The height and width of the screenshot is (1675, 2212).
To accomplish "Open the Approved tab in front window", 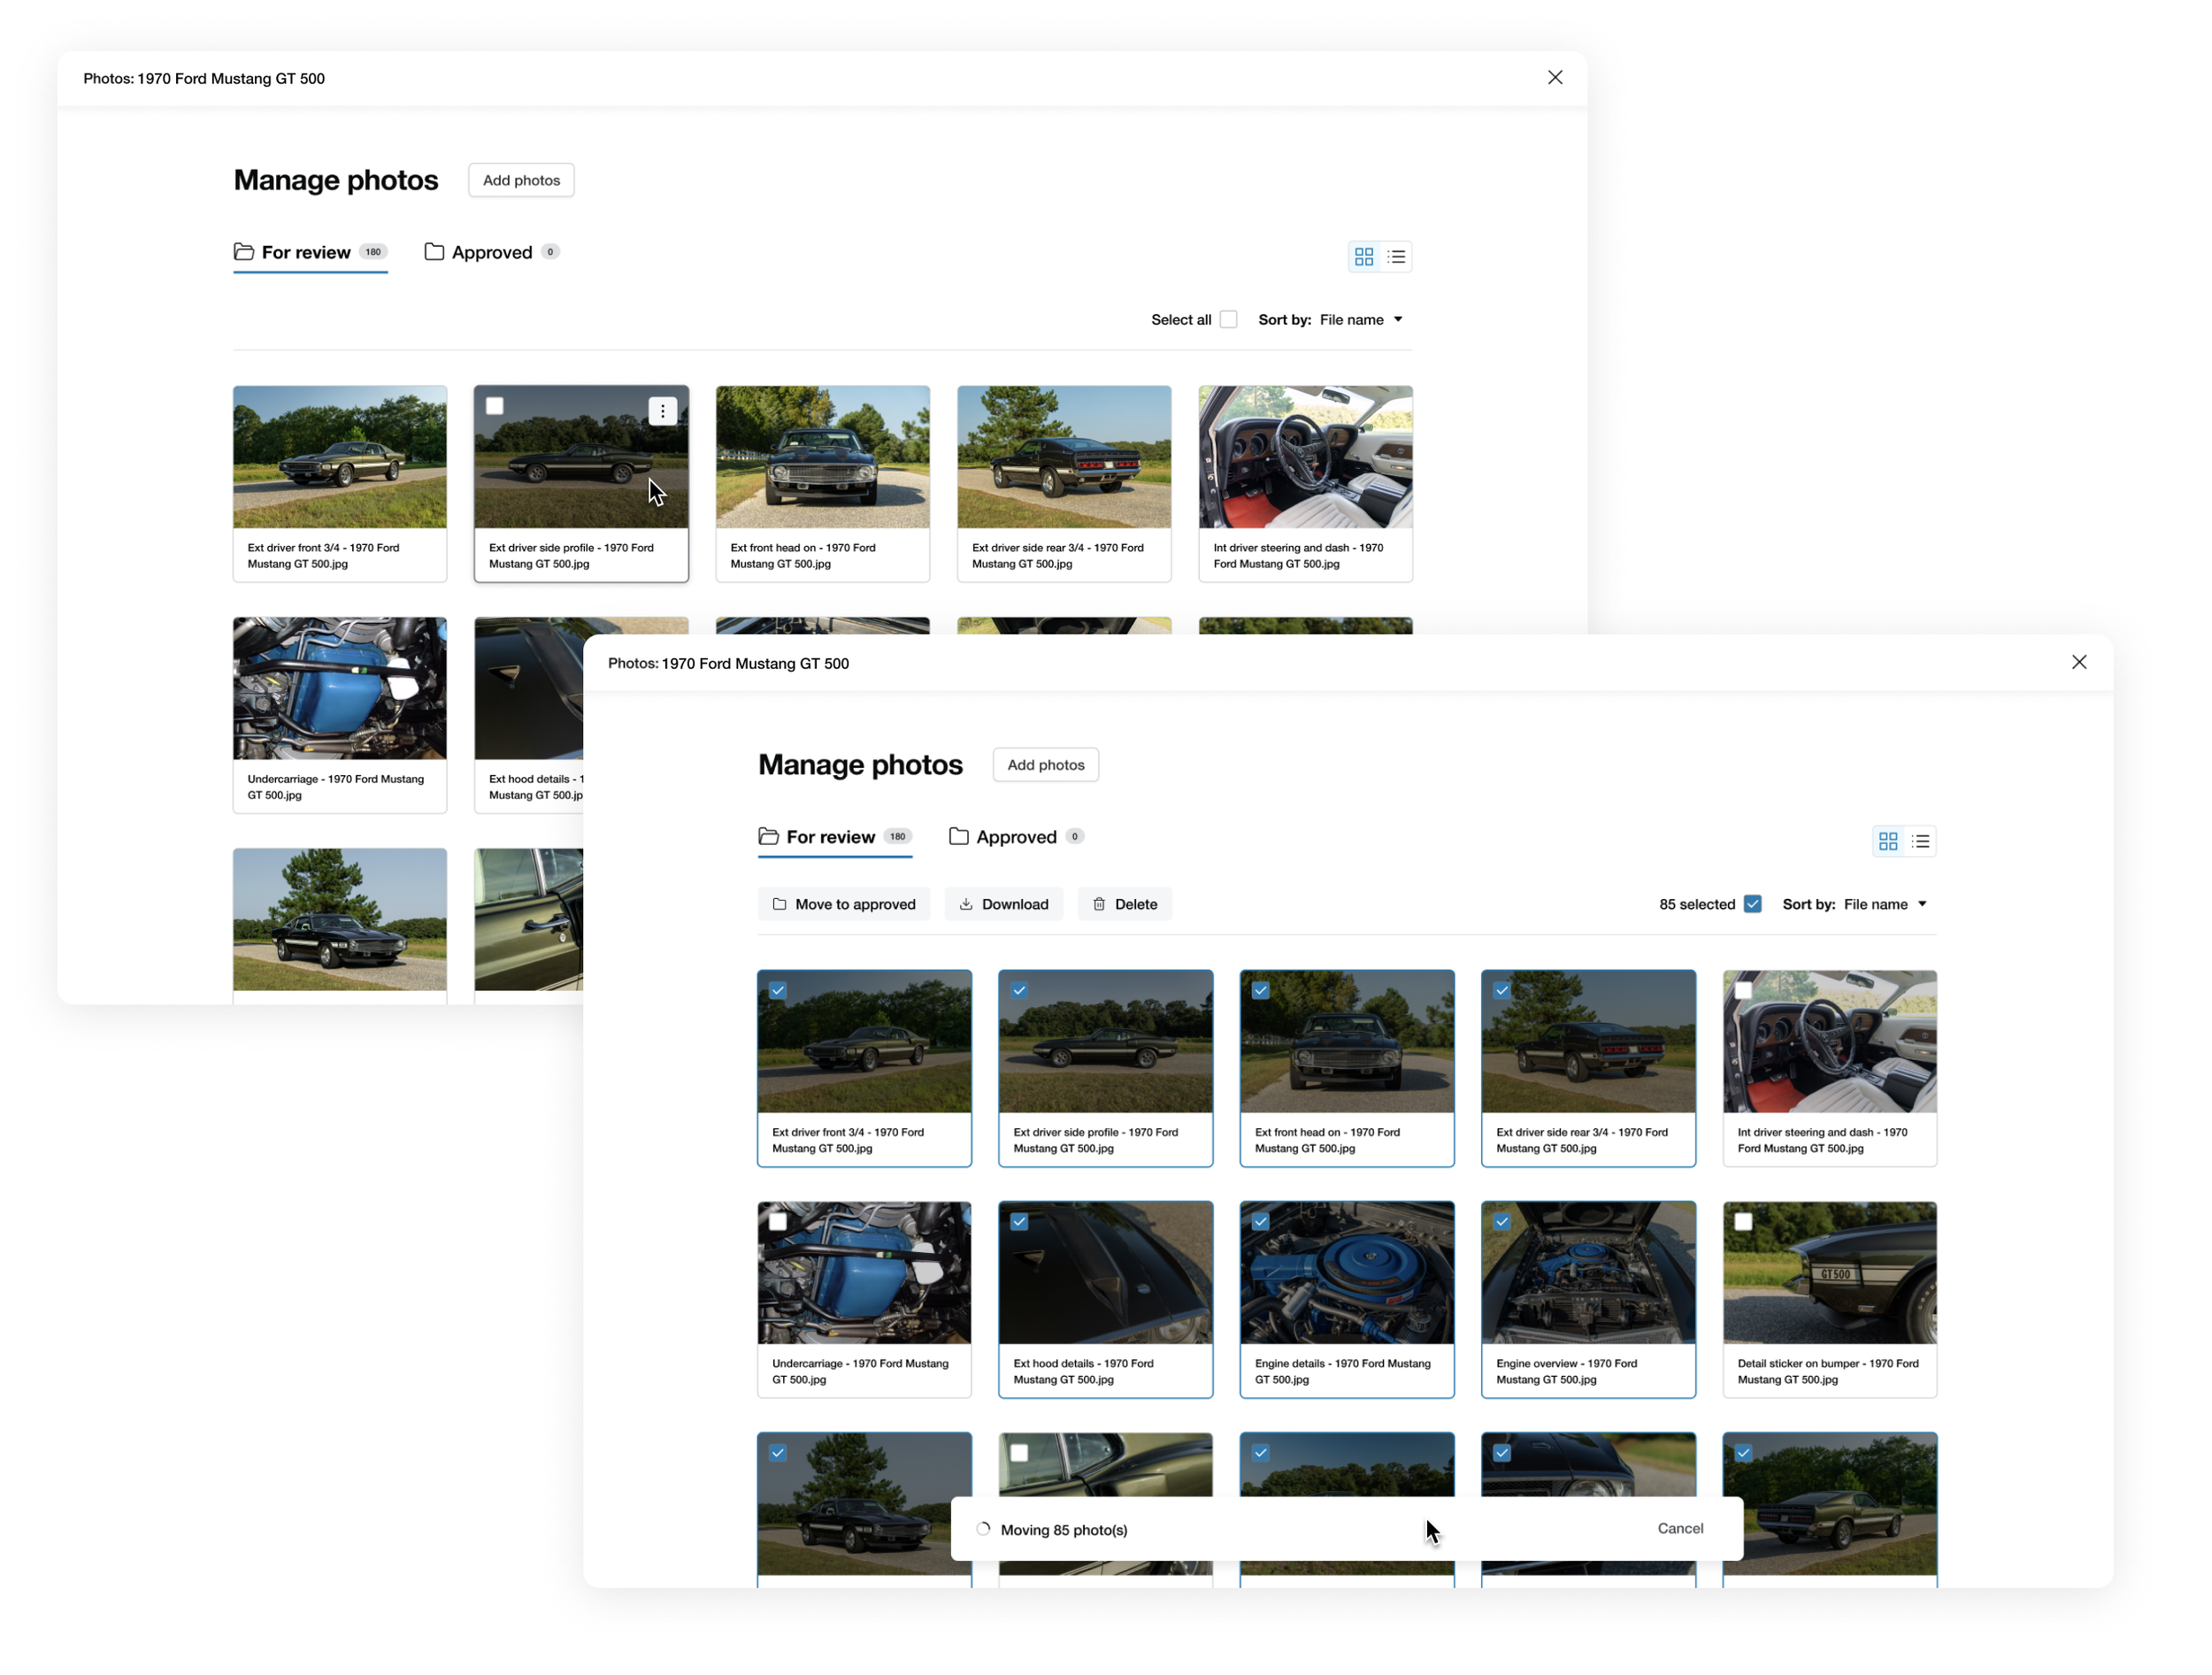I will coord(1015,837).
